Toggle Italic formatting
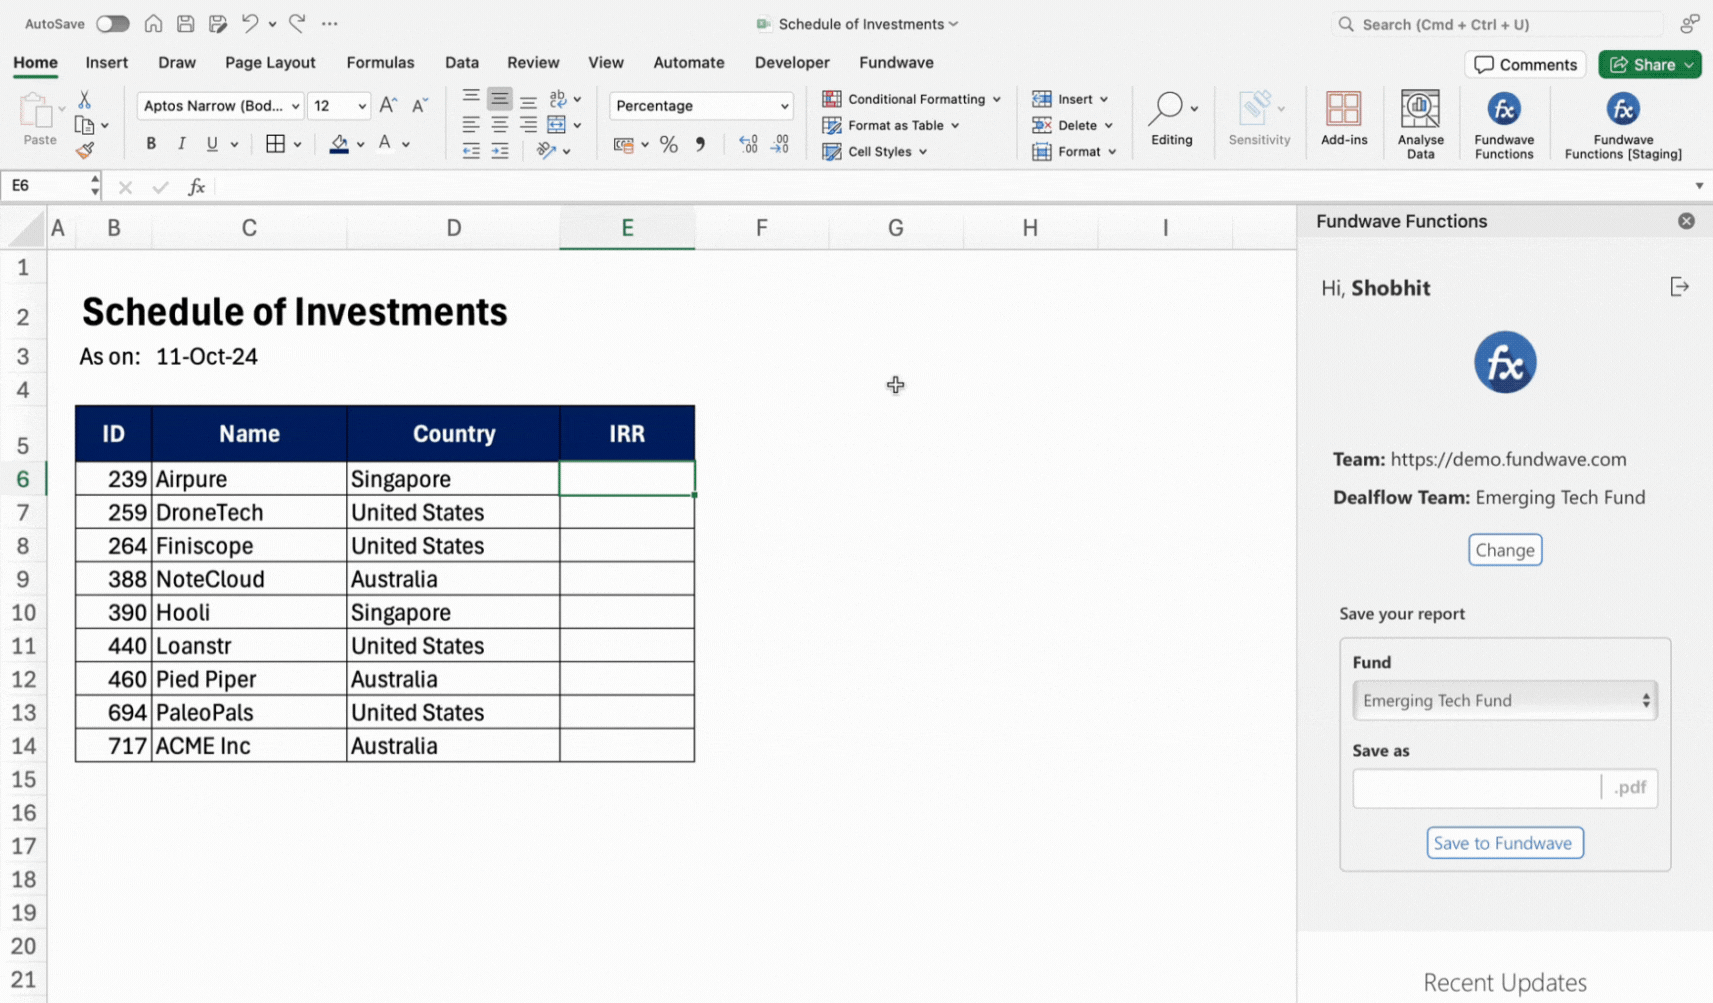This screenshot has width=1713, height=1003. point(181,144)
